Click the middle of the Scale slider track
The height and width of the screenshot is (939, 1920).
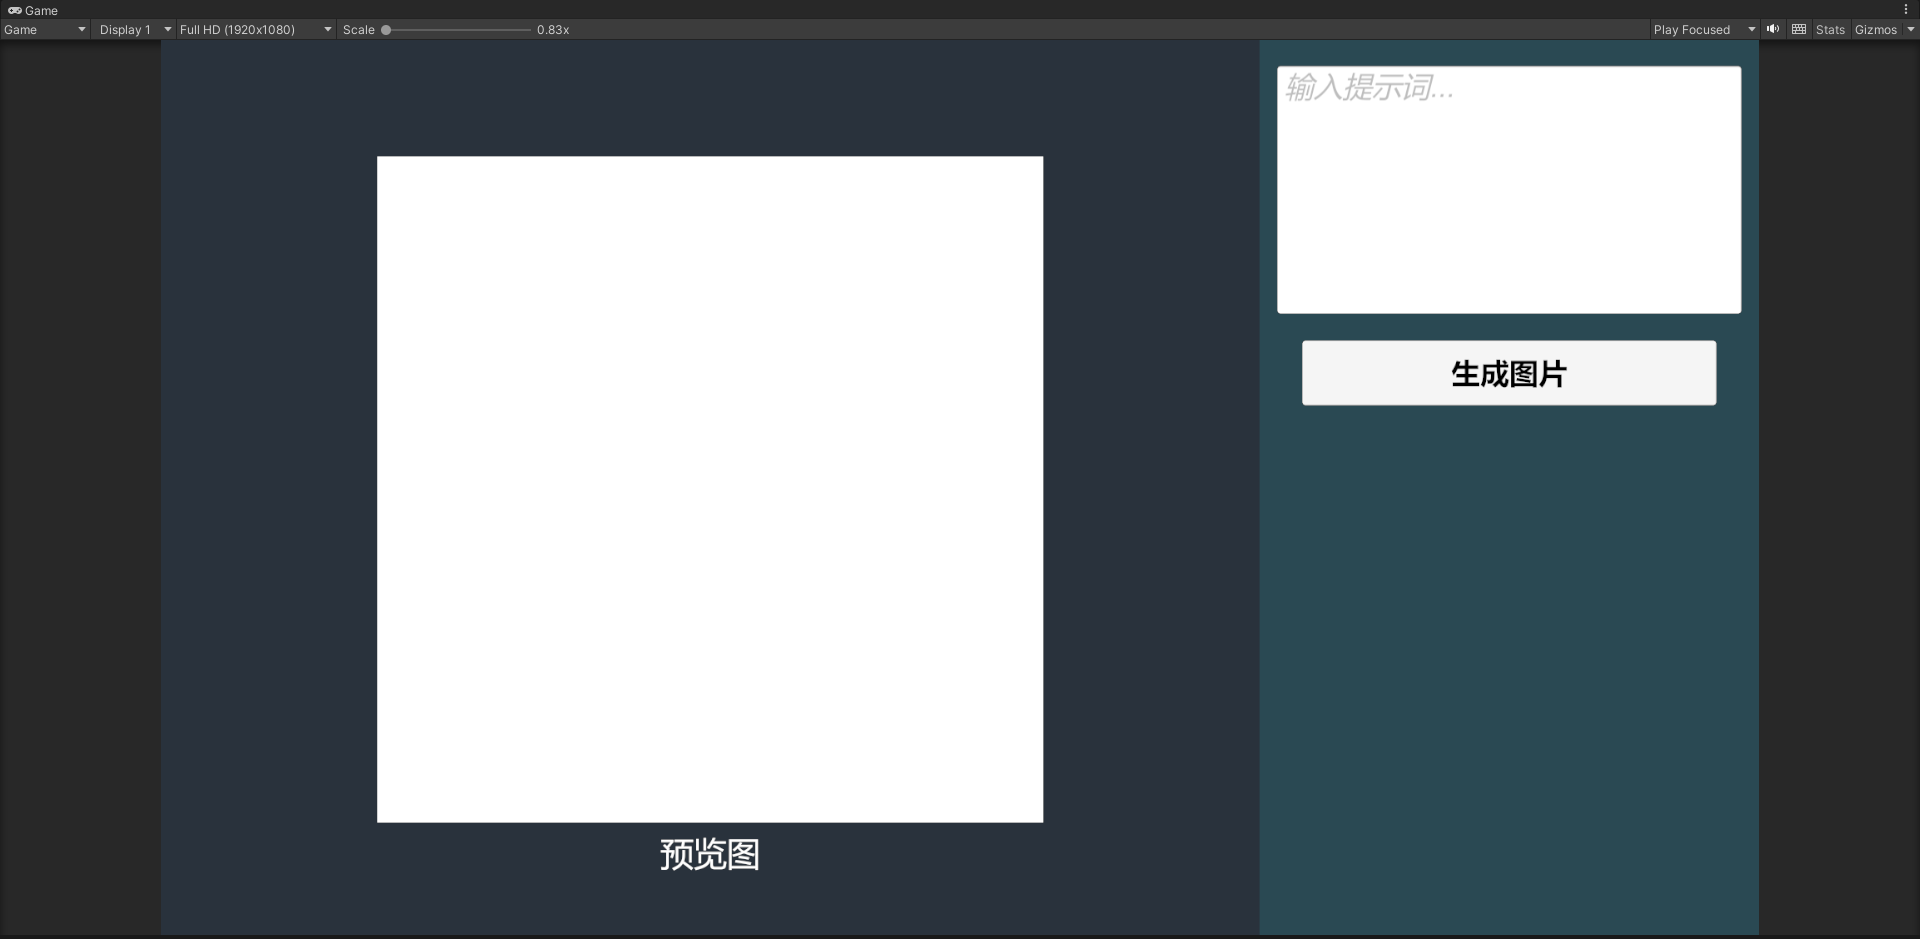(458, 30)
